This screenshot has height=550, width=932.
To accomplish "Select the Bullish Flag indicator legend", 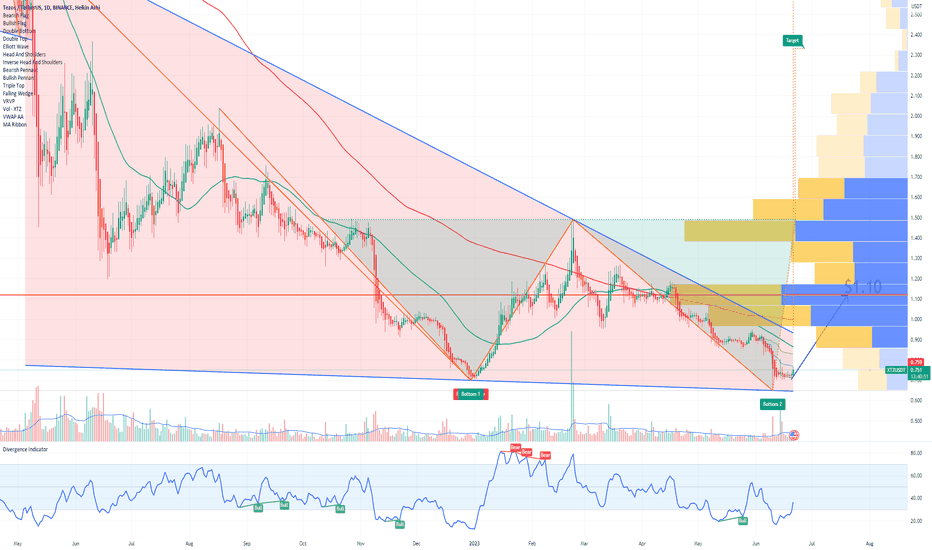I will [15, 23].
